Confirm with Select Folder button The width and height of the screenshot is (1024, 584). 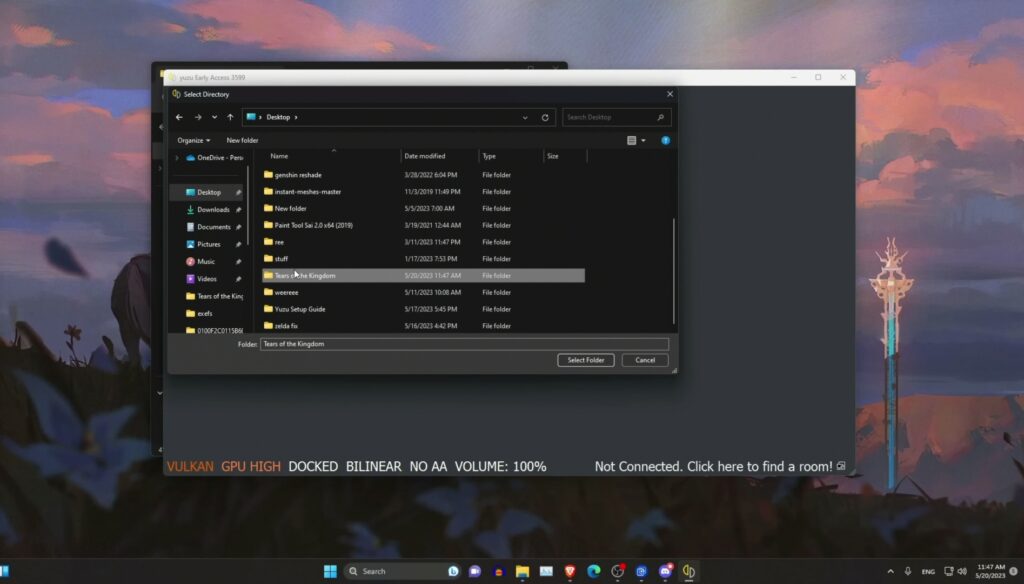pos(586,360)
